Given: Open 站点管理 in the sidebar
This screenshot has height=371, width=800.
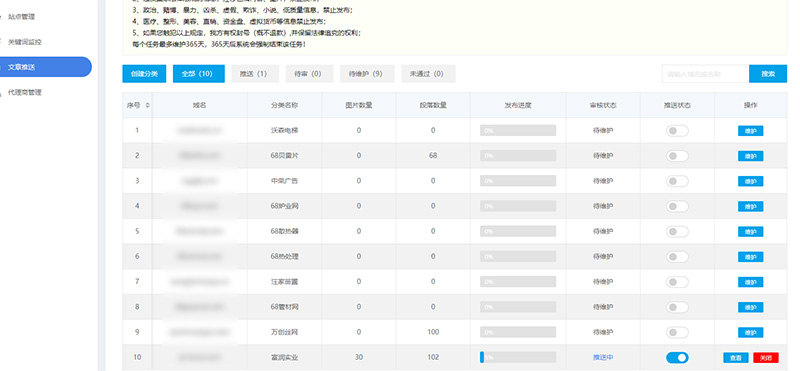Looking at the screenshot, I should (21, 17).
